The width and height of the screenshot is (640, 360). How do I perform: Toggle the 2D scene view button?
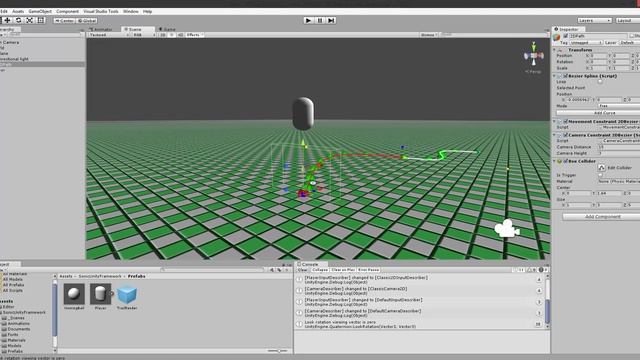click(x=163, y=35)
